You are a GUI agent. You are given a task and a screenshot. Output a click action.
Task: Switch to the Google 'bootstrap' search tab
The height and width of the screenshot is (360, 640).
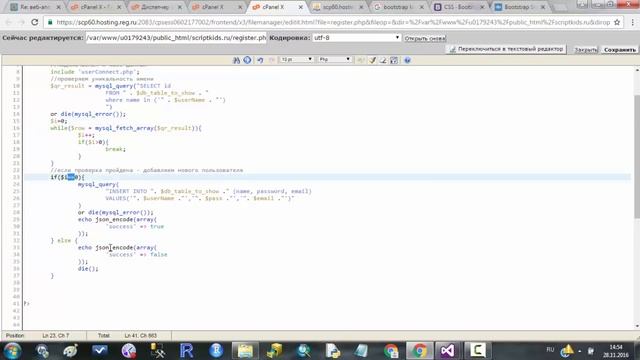pyautogui.click(x=398, y=7)
